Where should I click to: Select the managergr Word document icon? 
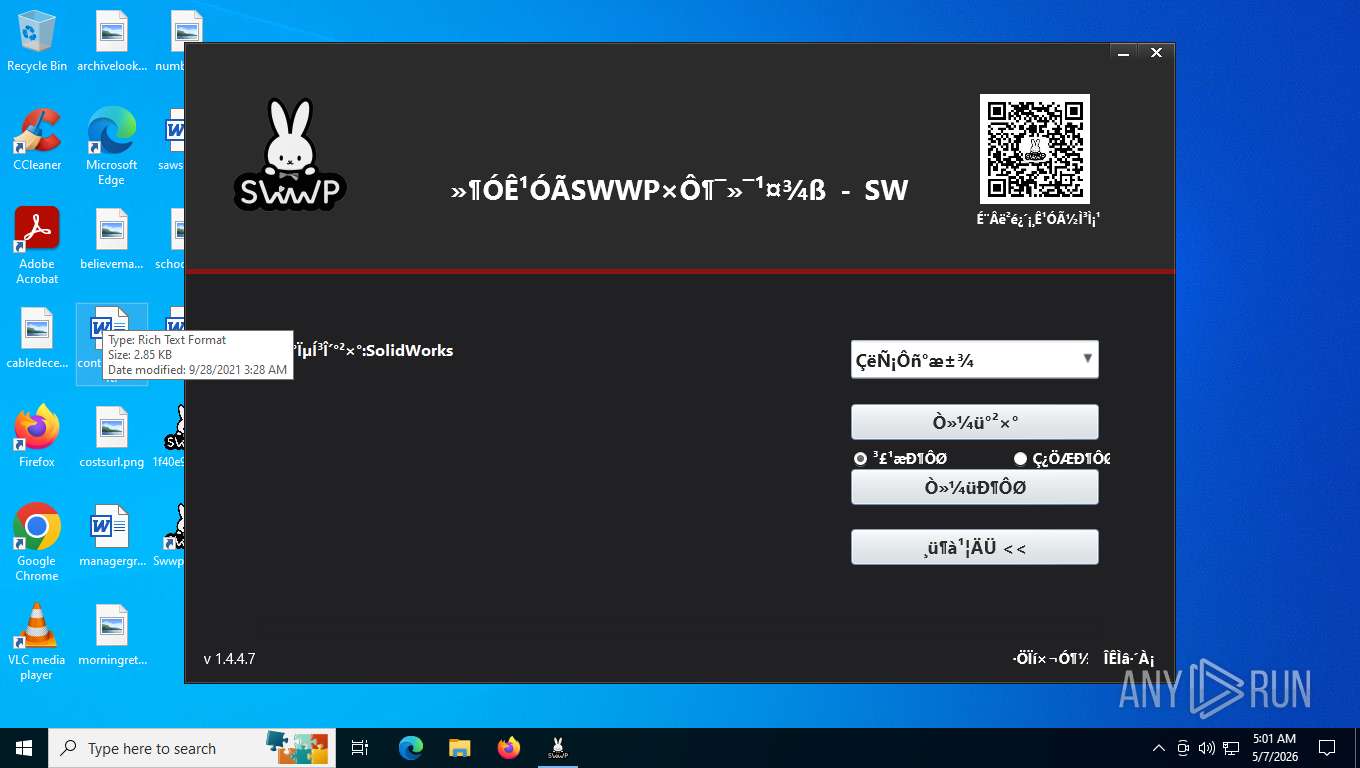point(111,536)
